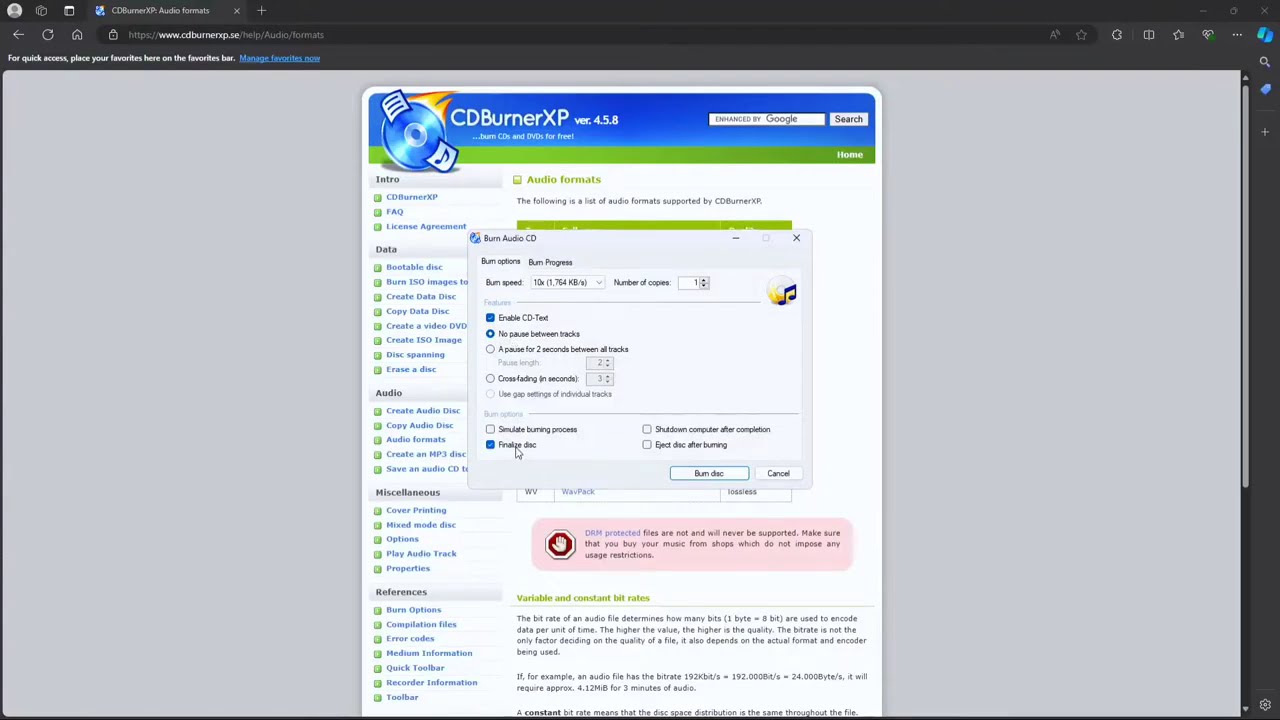Click the cross-fading seconds spinner
Screen dimensions: 1280x720
(607, 379)
